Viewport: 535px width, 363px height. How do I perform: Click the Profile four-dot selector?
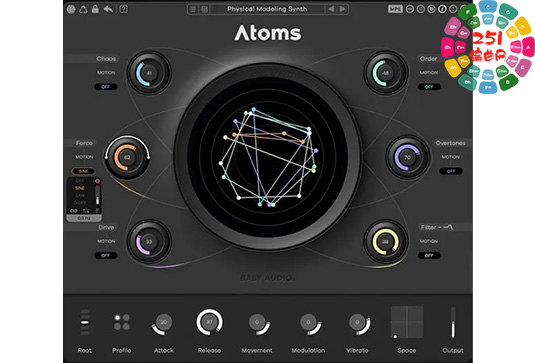[x=122, y=322]
